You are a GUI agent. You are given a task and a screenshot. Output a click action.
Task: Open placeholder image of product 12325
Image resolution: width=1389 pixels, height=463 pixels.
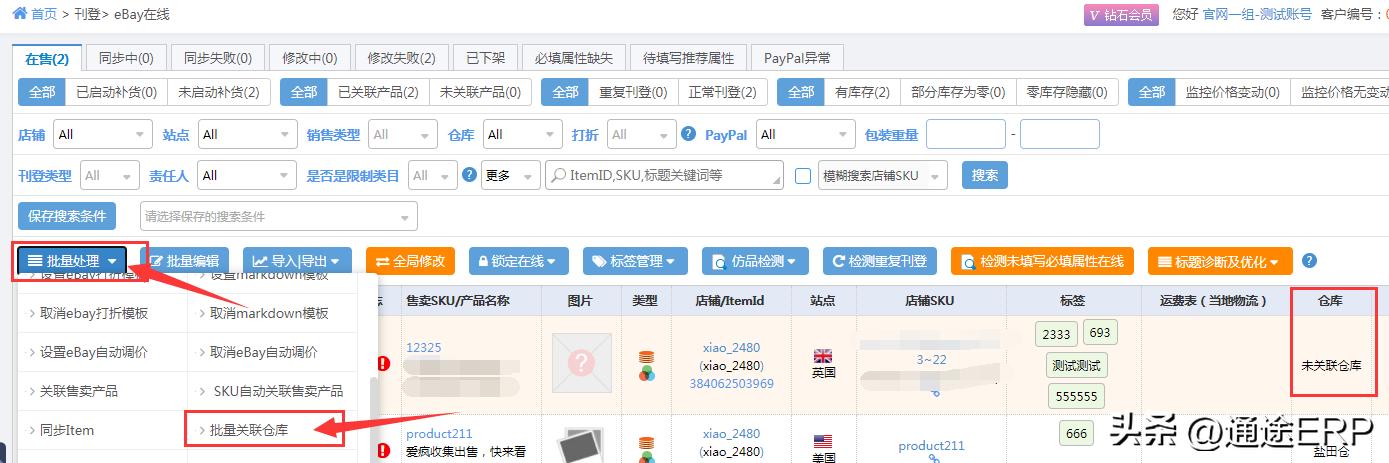581,363
